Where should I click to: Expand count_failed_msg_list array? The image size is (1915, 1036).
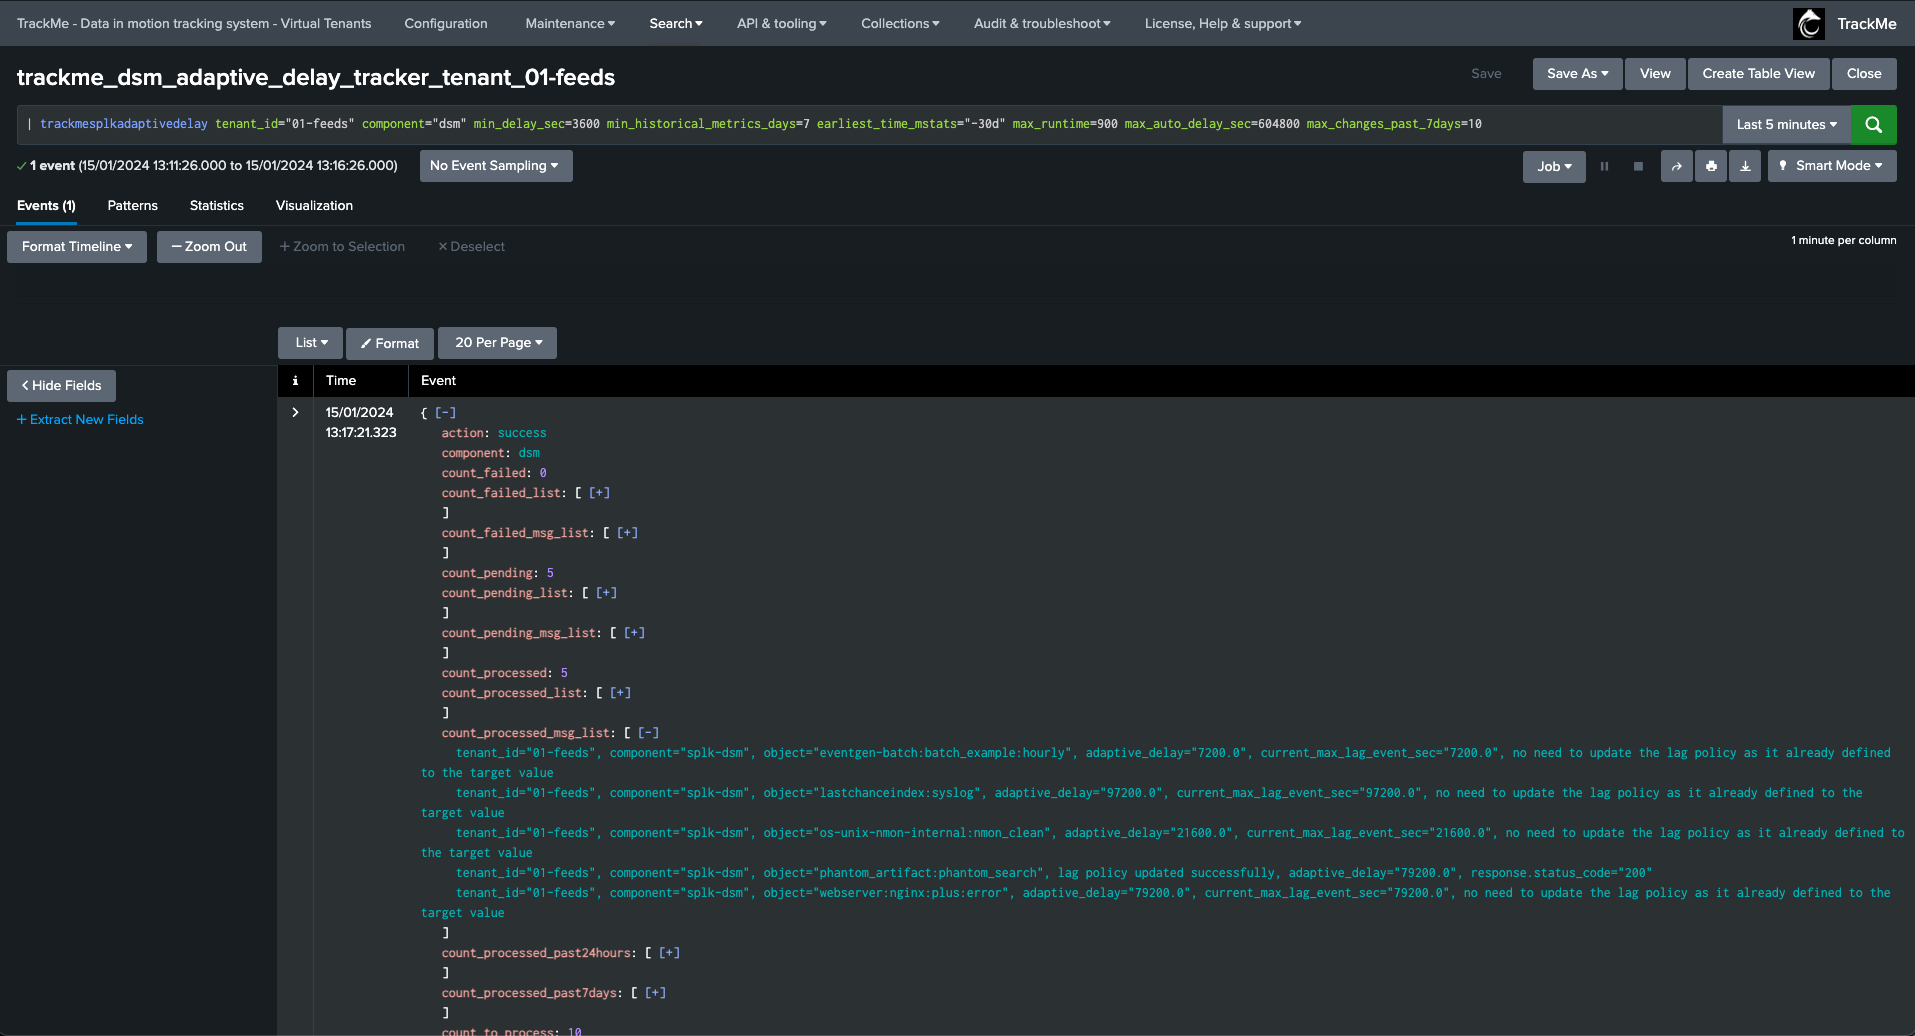pos(627,533)
